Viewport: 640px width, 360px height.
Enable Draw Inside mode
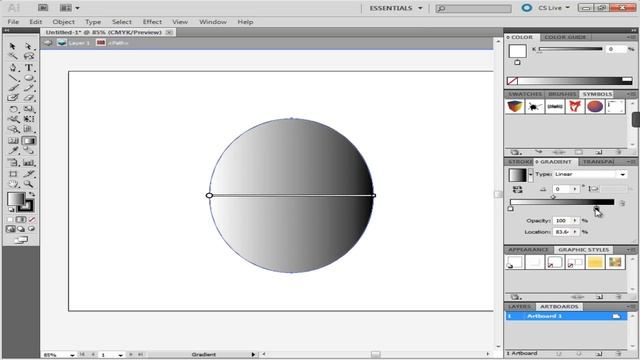[31, 229]
